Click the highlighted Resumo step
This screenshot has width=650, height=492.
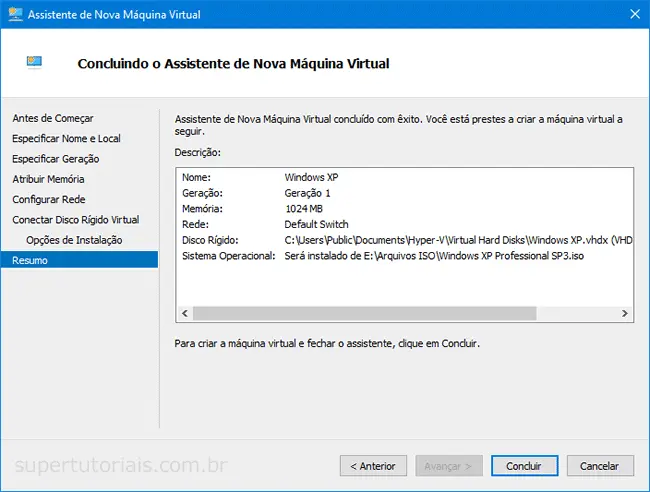click(x=30, y=260)
